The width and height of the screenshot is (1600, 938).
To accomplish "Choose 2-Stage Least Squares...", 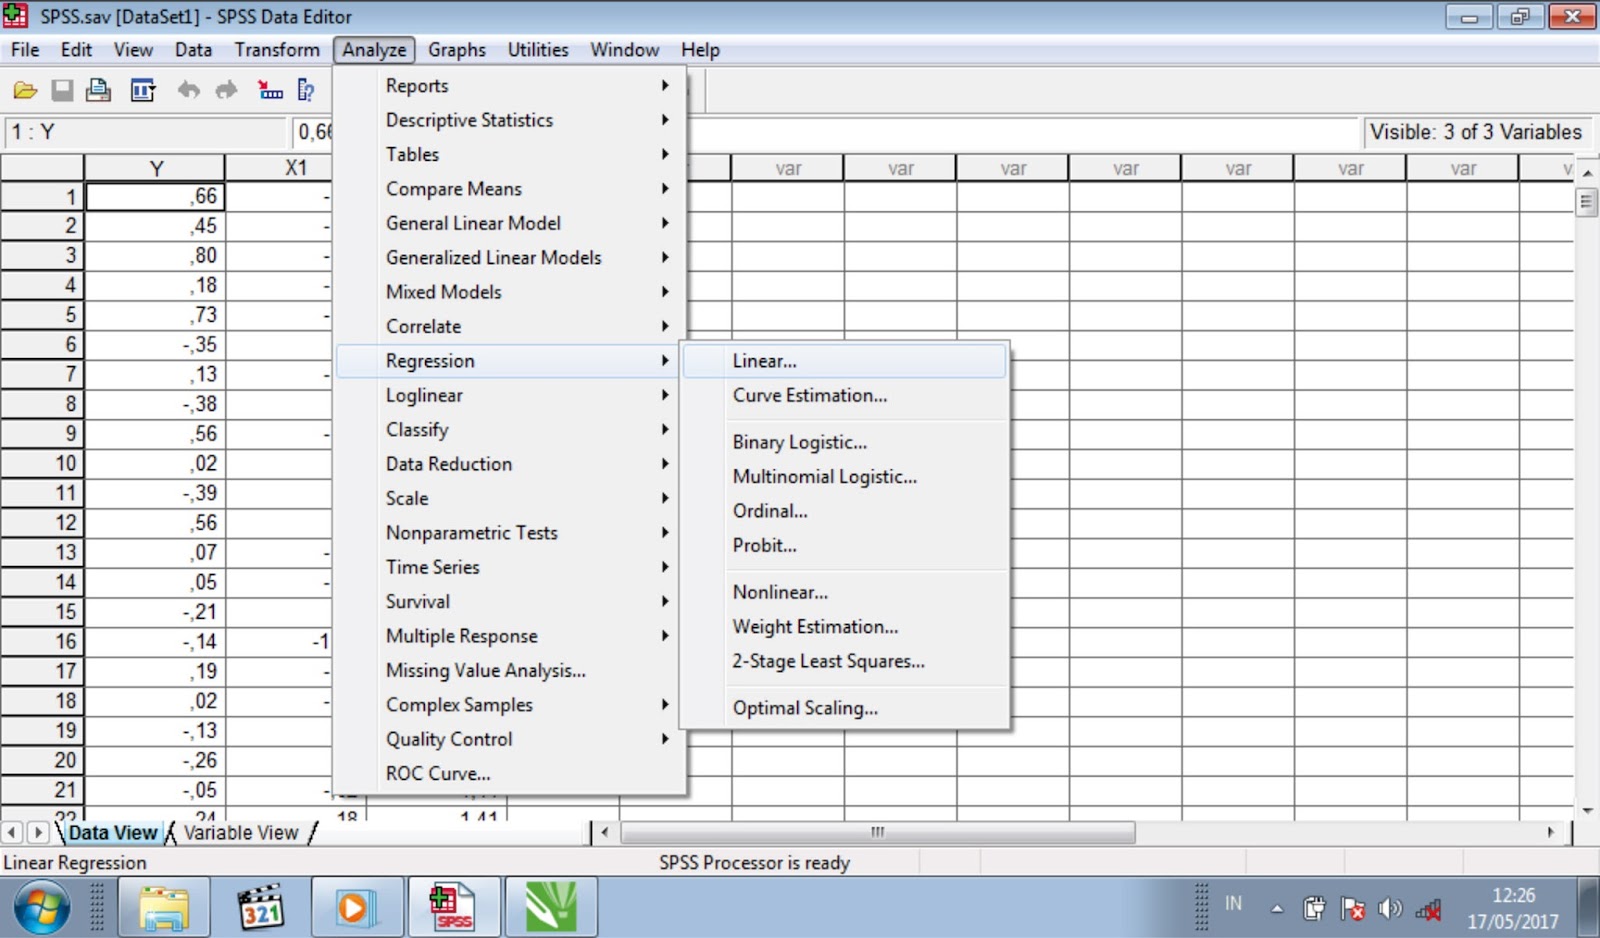I will (844, 661).
